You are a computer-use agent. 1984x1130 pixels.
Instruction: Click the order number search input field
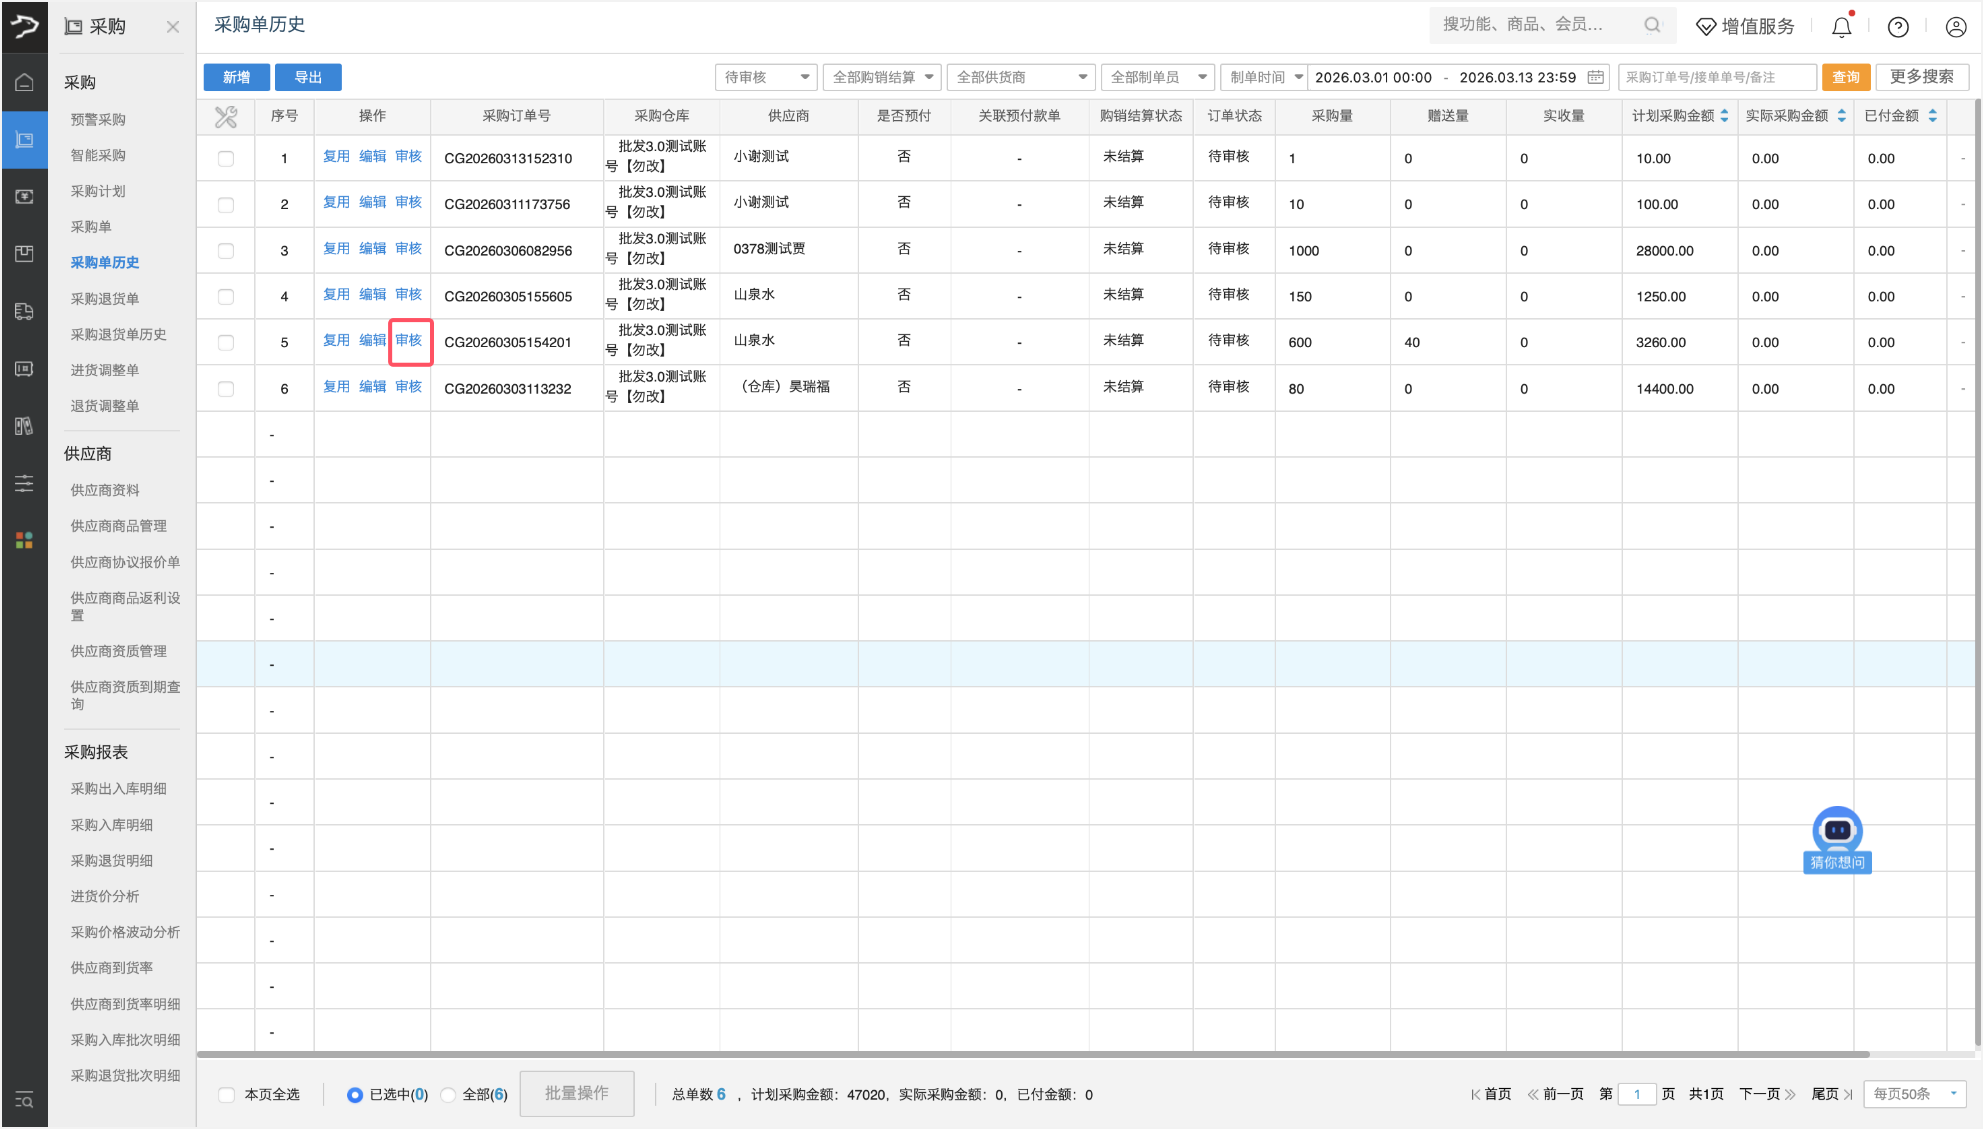[1716, 77]
